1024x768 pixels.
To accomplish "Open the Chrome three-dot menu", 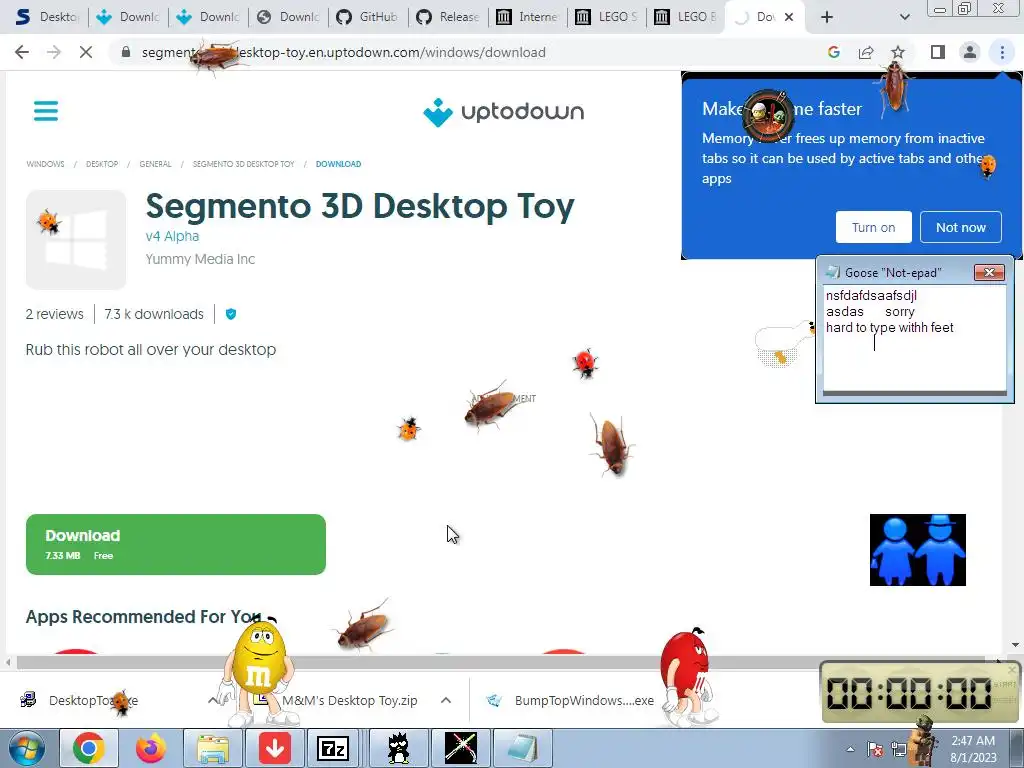I will click(x=1002, y=52).
